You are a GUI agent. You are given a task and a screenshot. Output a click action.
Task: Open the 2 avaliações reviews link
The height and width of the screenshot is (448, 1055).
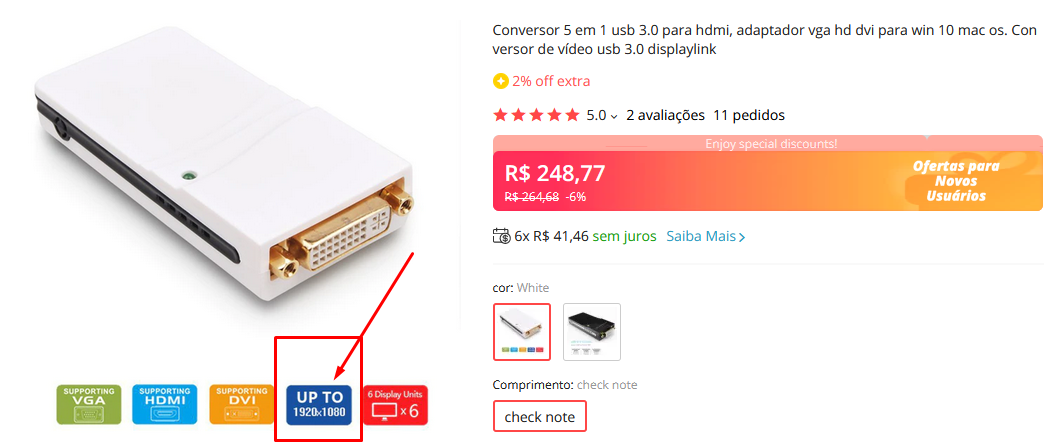(x=665, y=115)
